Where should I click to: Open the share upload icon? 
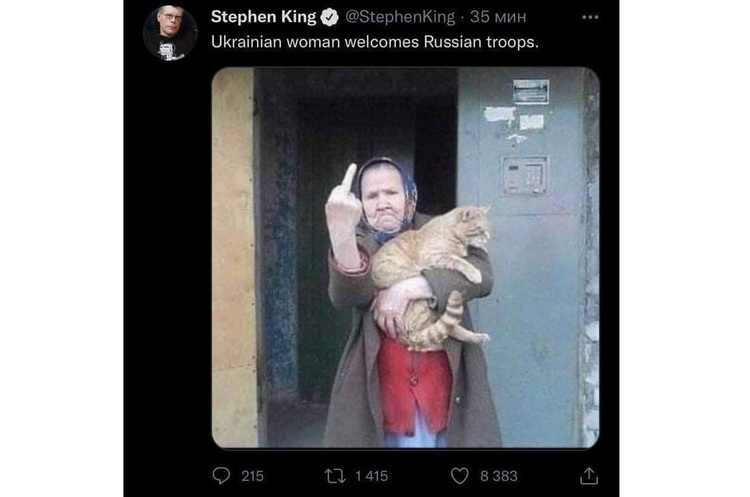(589, 476)
